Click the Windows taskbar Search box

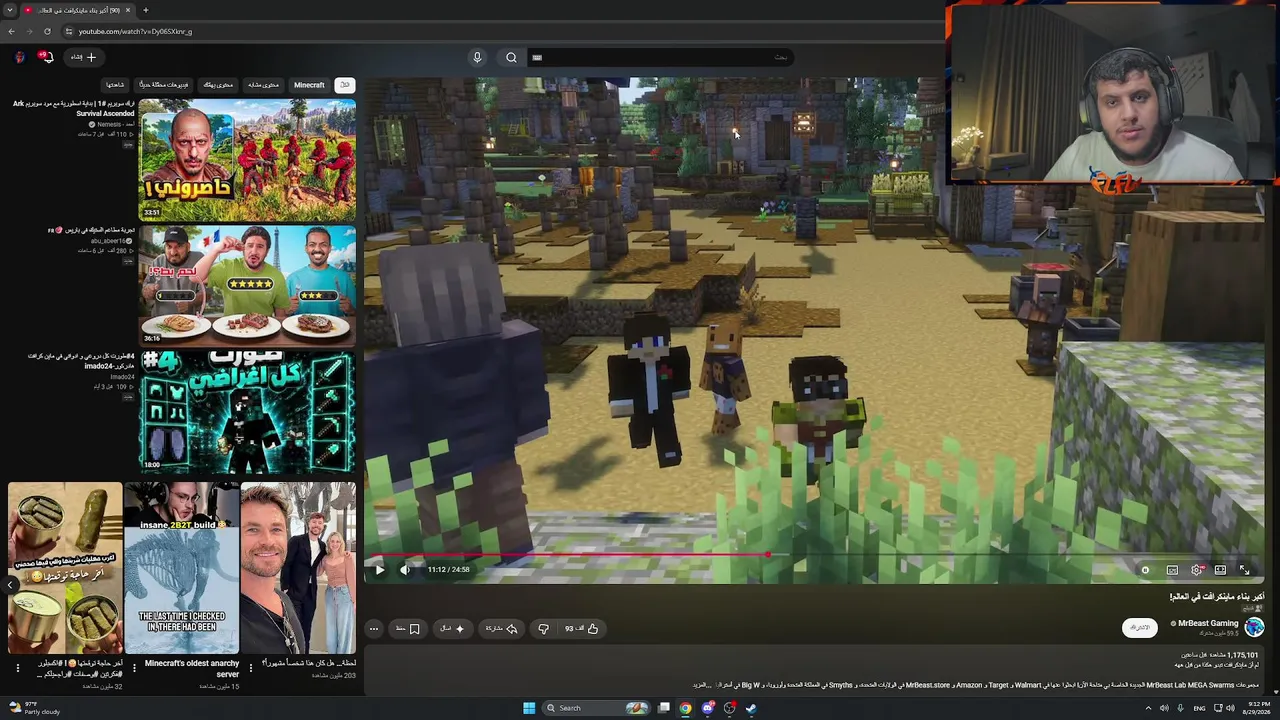pos(596,708)
